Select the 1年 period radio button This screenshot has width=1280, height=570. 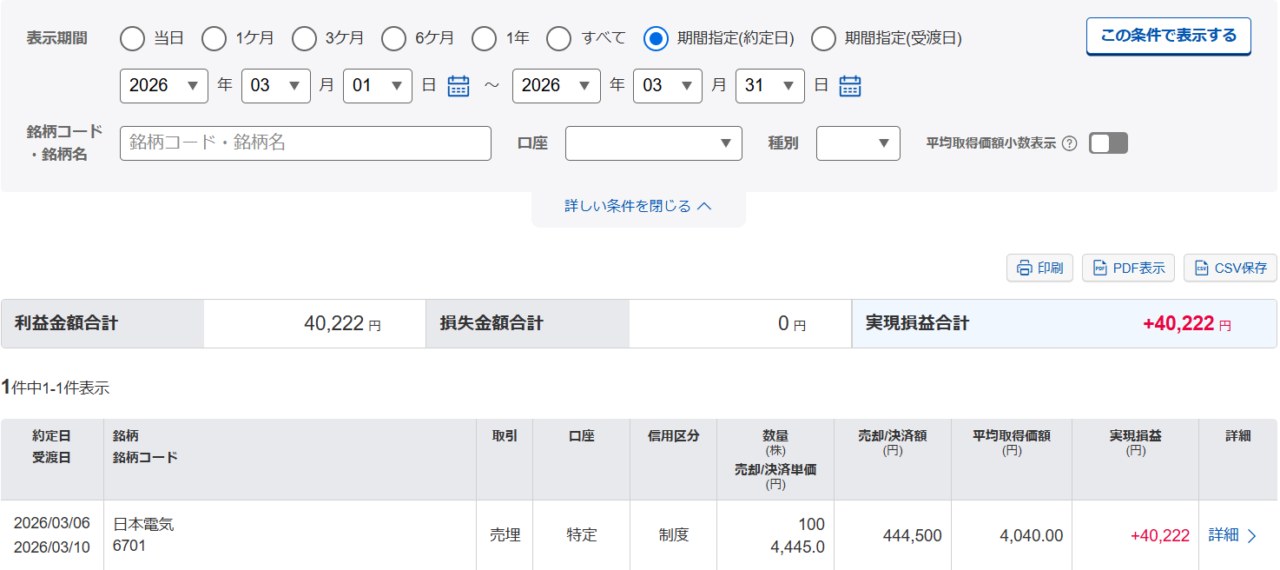[x=484, y=39]
